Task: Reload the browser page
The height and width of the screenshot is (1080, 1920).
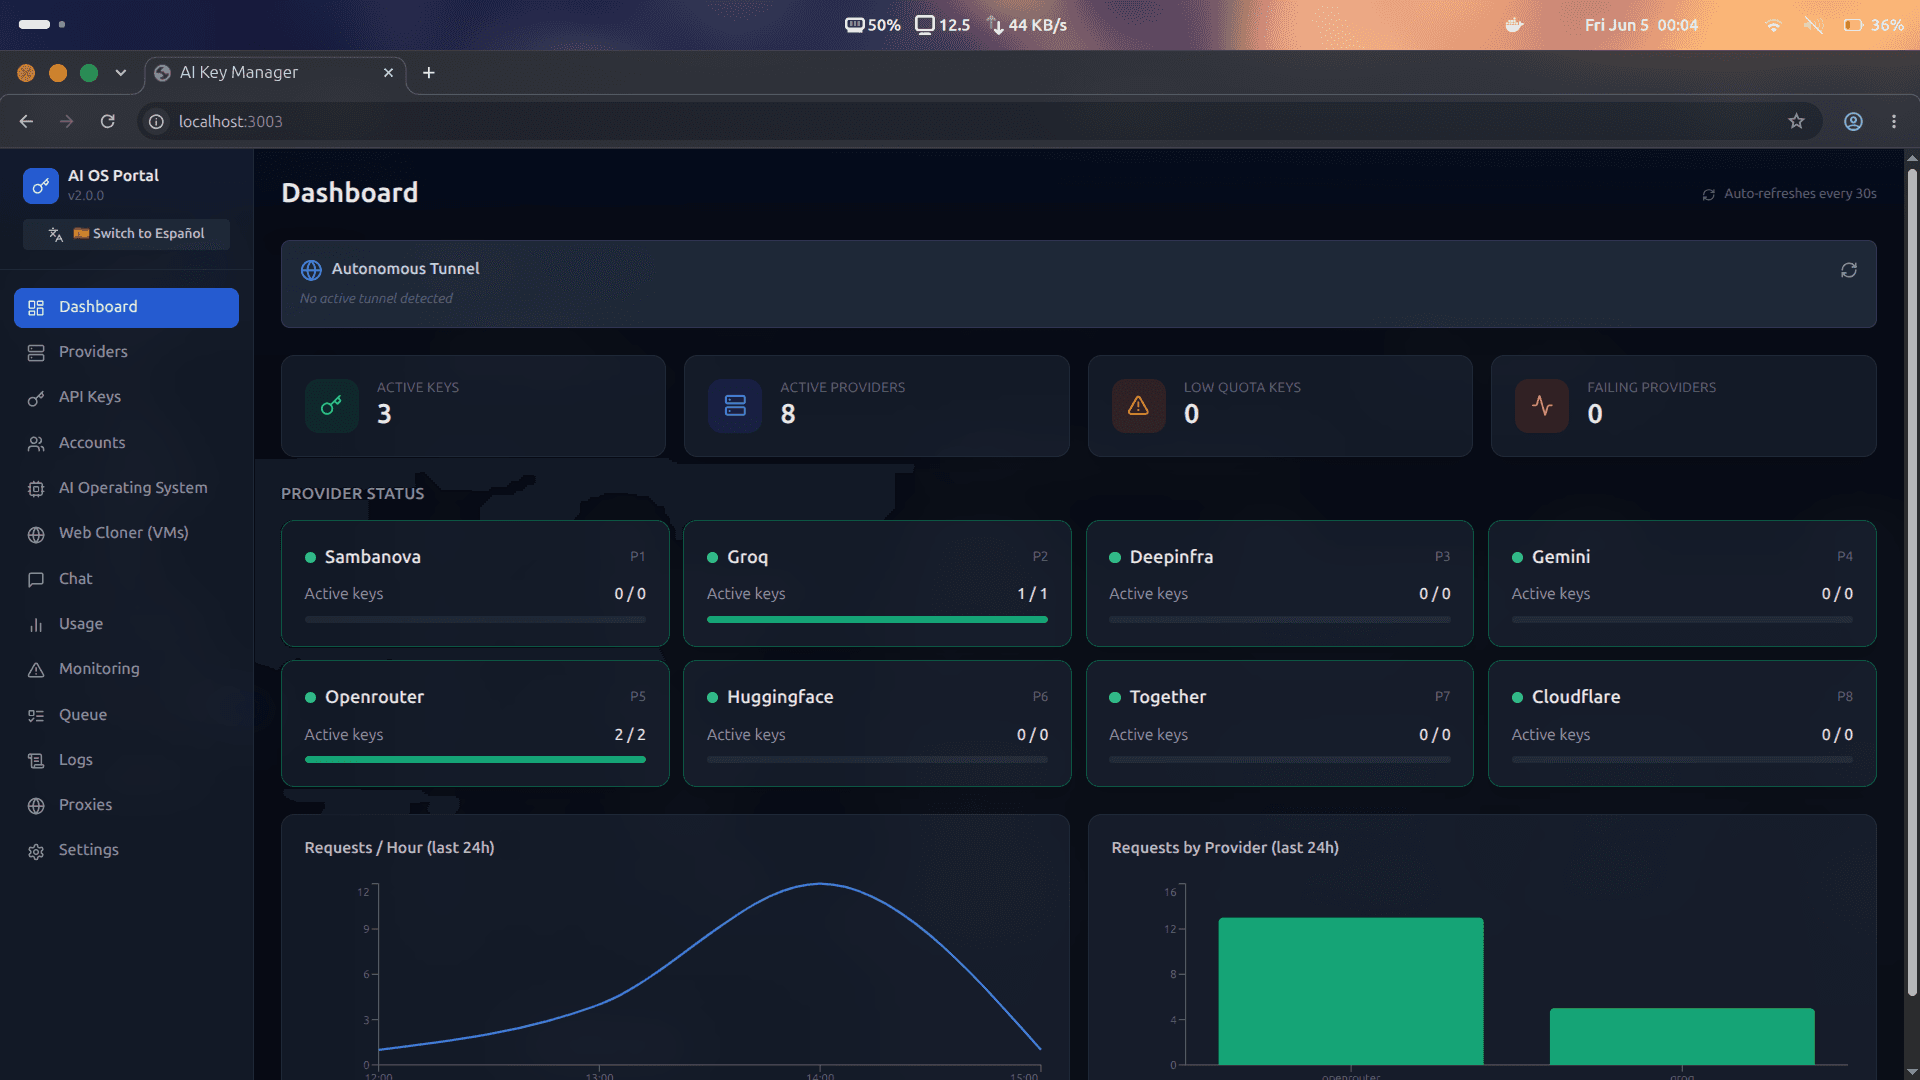Action: click(108, 121)
